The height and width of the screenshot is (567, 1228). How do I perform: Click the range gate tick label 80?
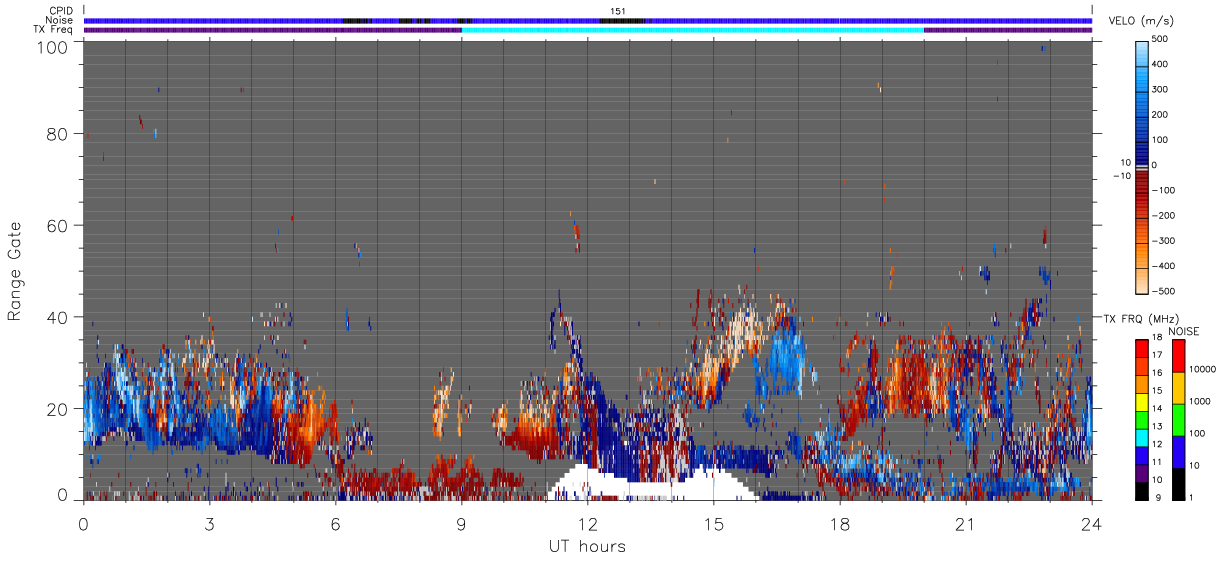[x=57, y=134]
